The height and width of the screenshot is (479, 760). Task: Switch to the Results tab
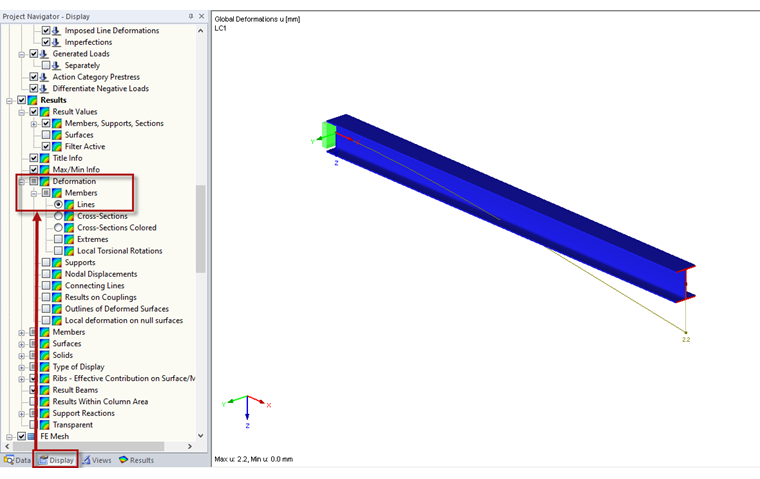point(136,460)
